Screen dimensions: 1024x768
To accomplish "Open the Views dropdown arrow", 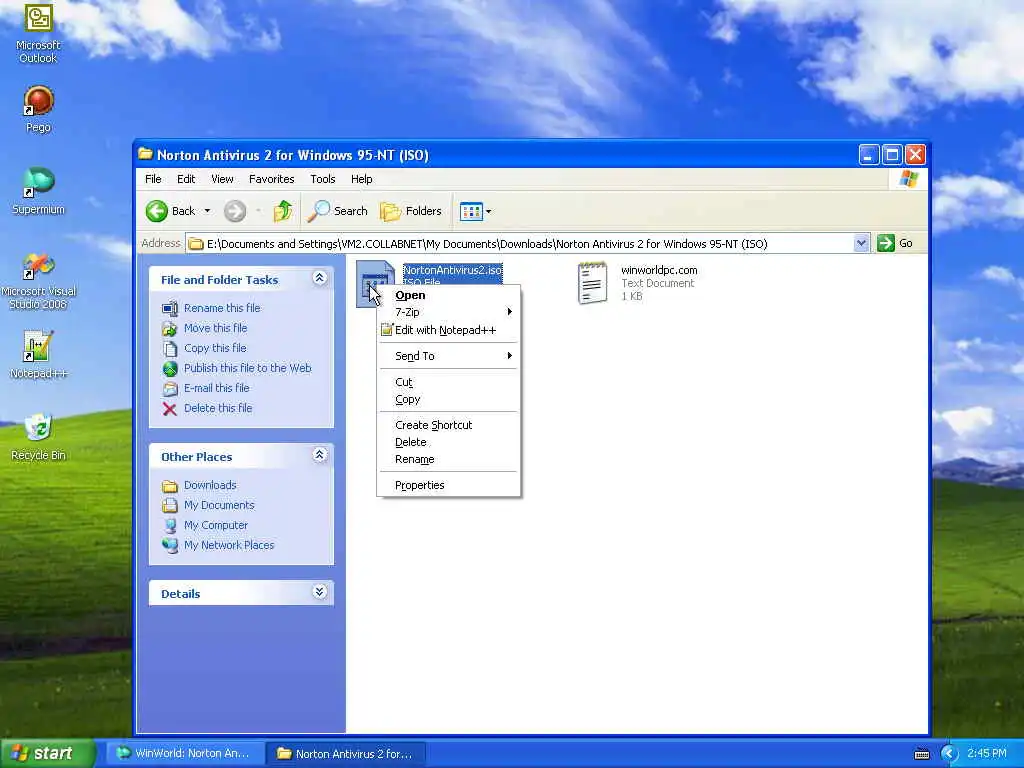I will (x=488, y=211).
